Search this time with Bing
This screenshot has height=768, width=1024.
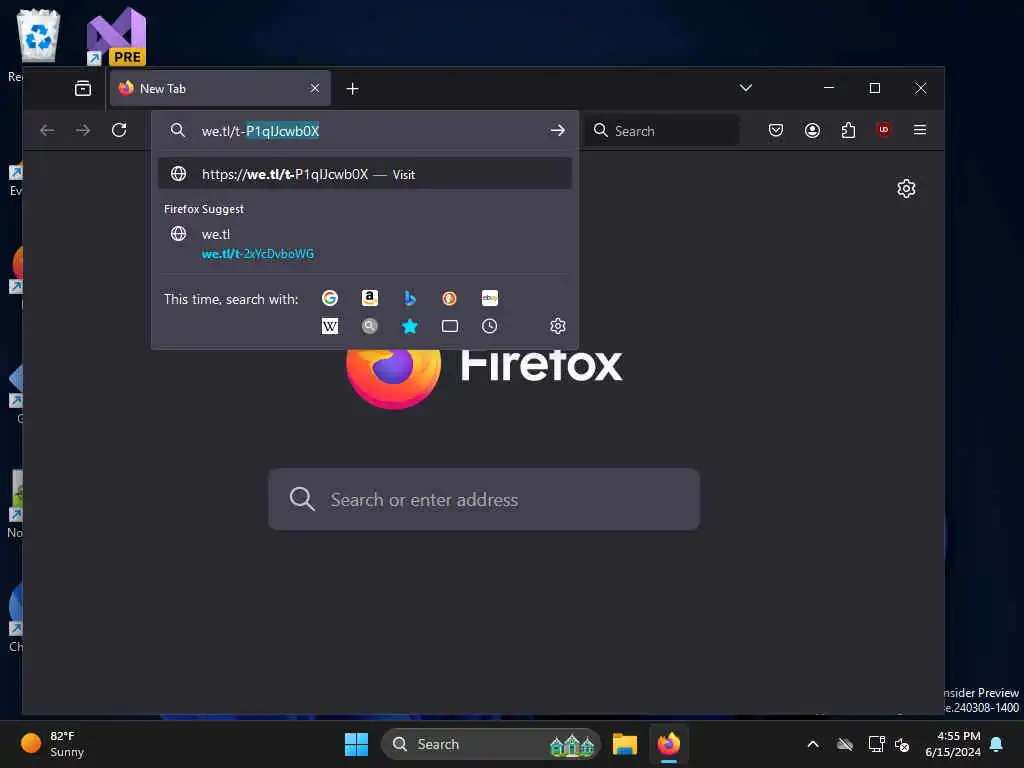point(409,298)
